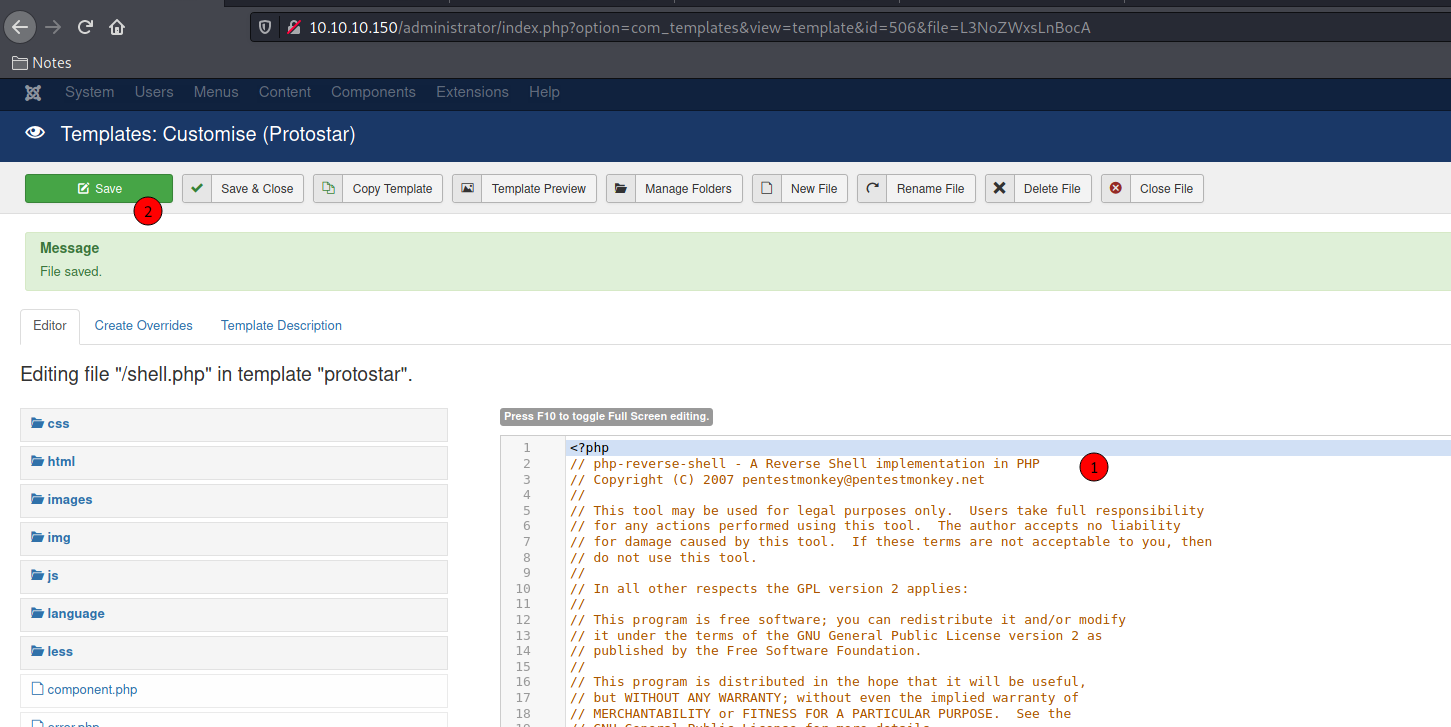Click the shield tracking protection icon
Image resolution: width=1451 pixels, height=727 pixels.
(265, 27)
